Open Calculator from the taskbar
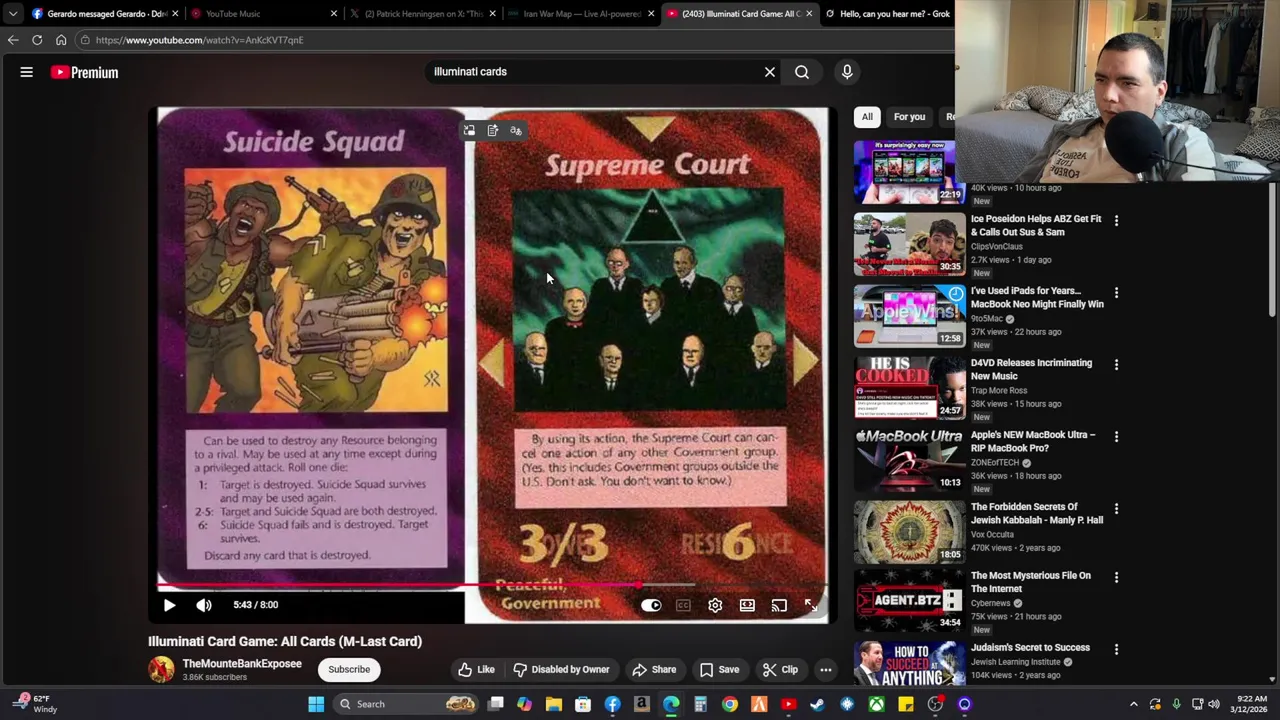The image size is (1280, 720). 700,704
